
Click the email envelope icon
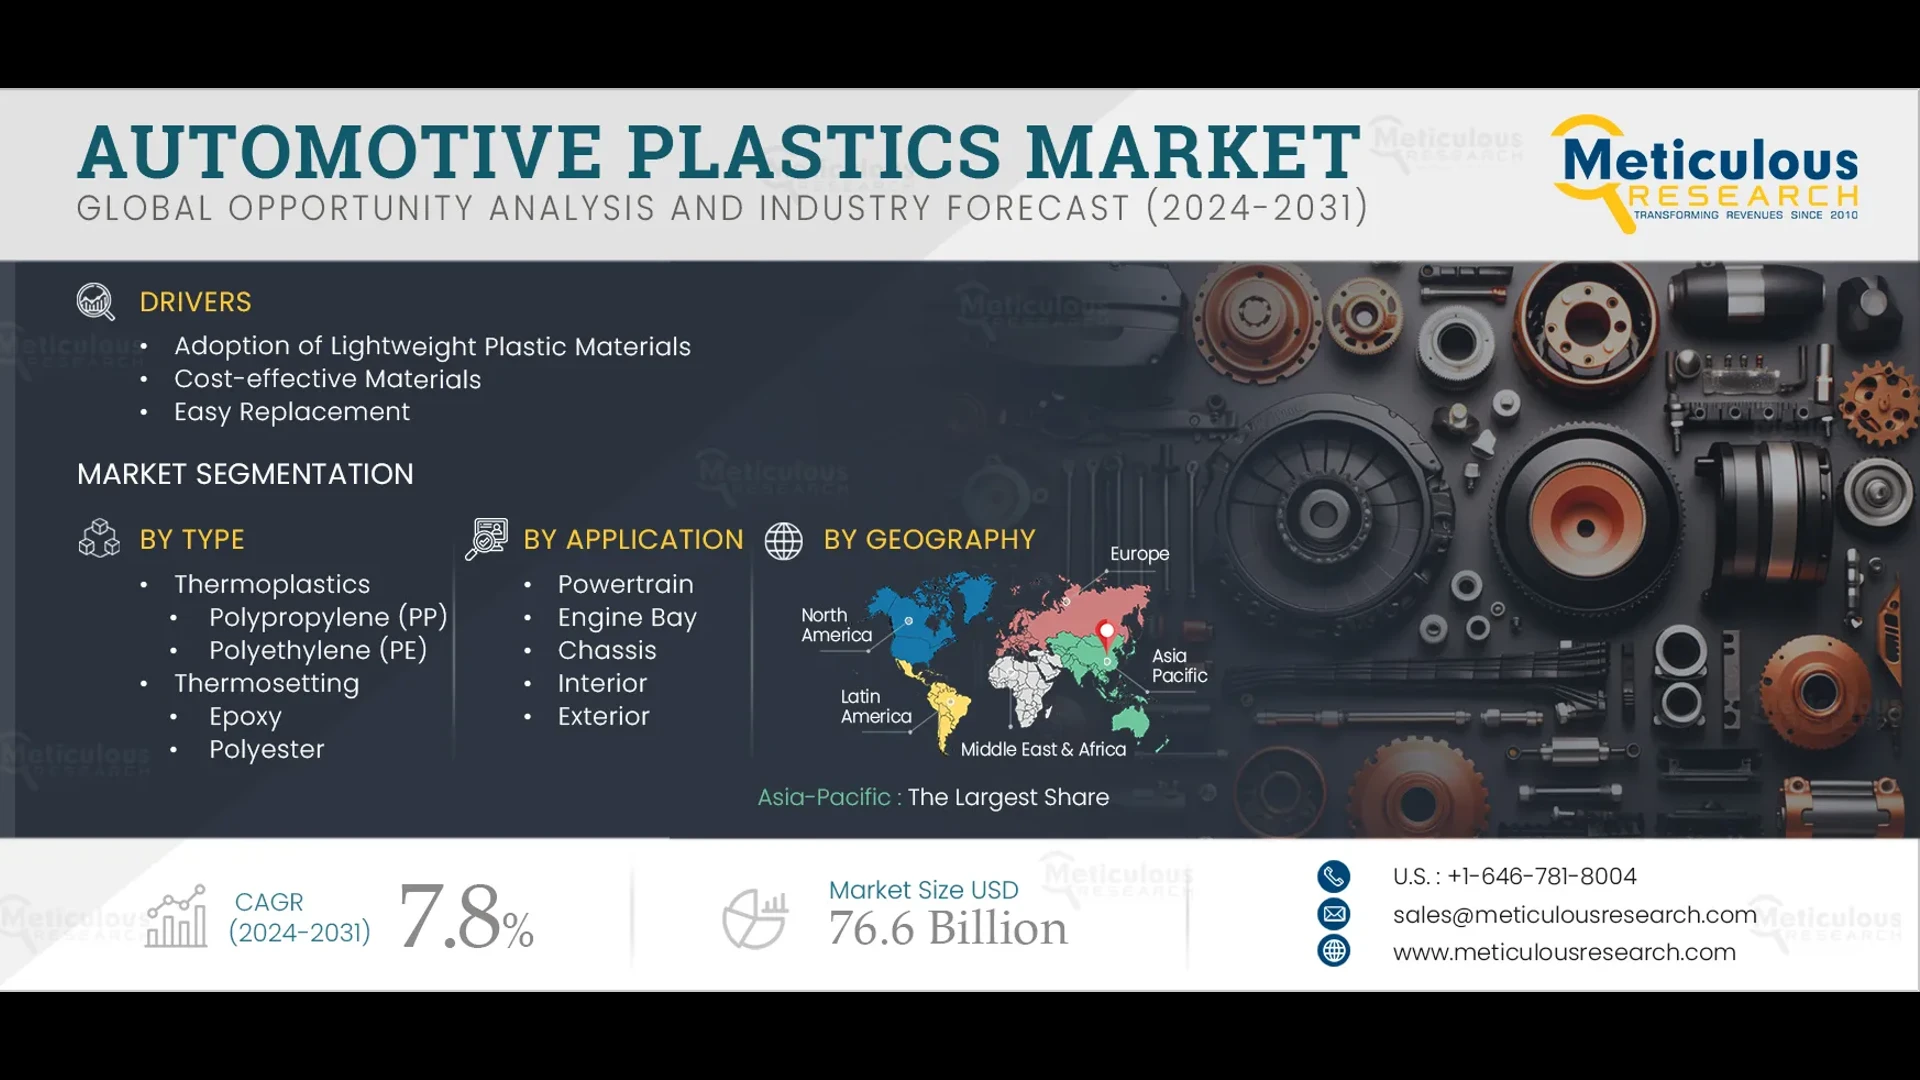[x=1334, y=914]
